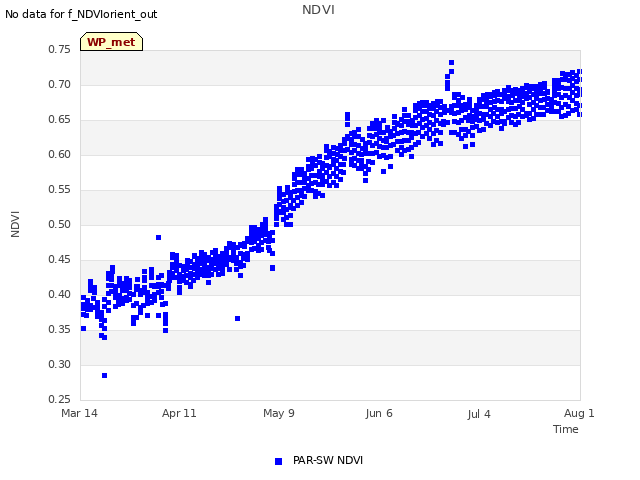Viewport: 640px width, 480px height.
Task: Click the 0.30 y-axis tick label
Action: point(60,364)
